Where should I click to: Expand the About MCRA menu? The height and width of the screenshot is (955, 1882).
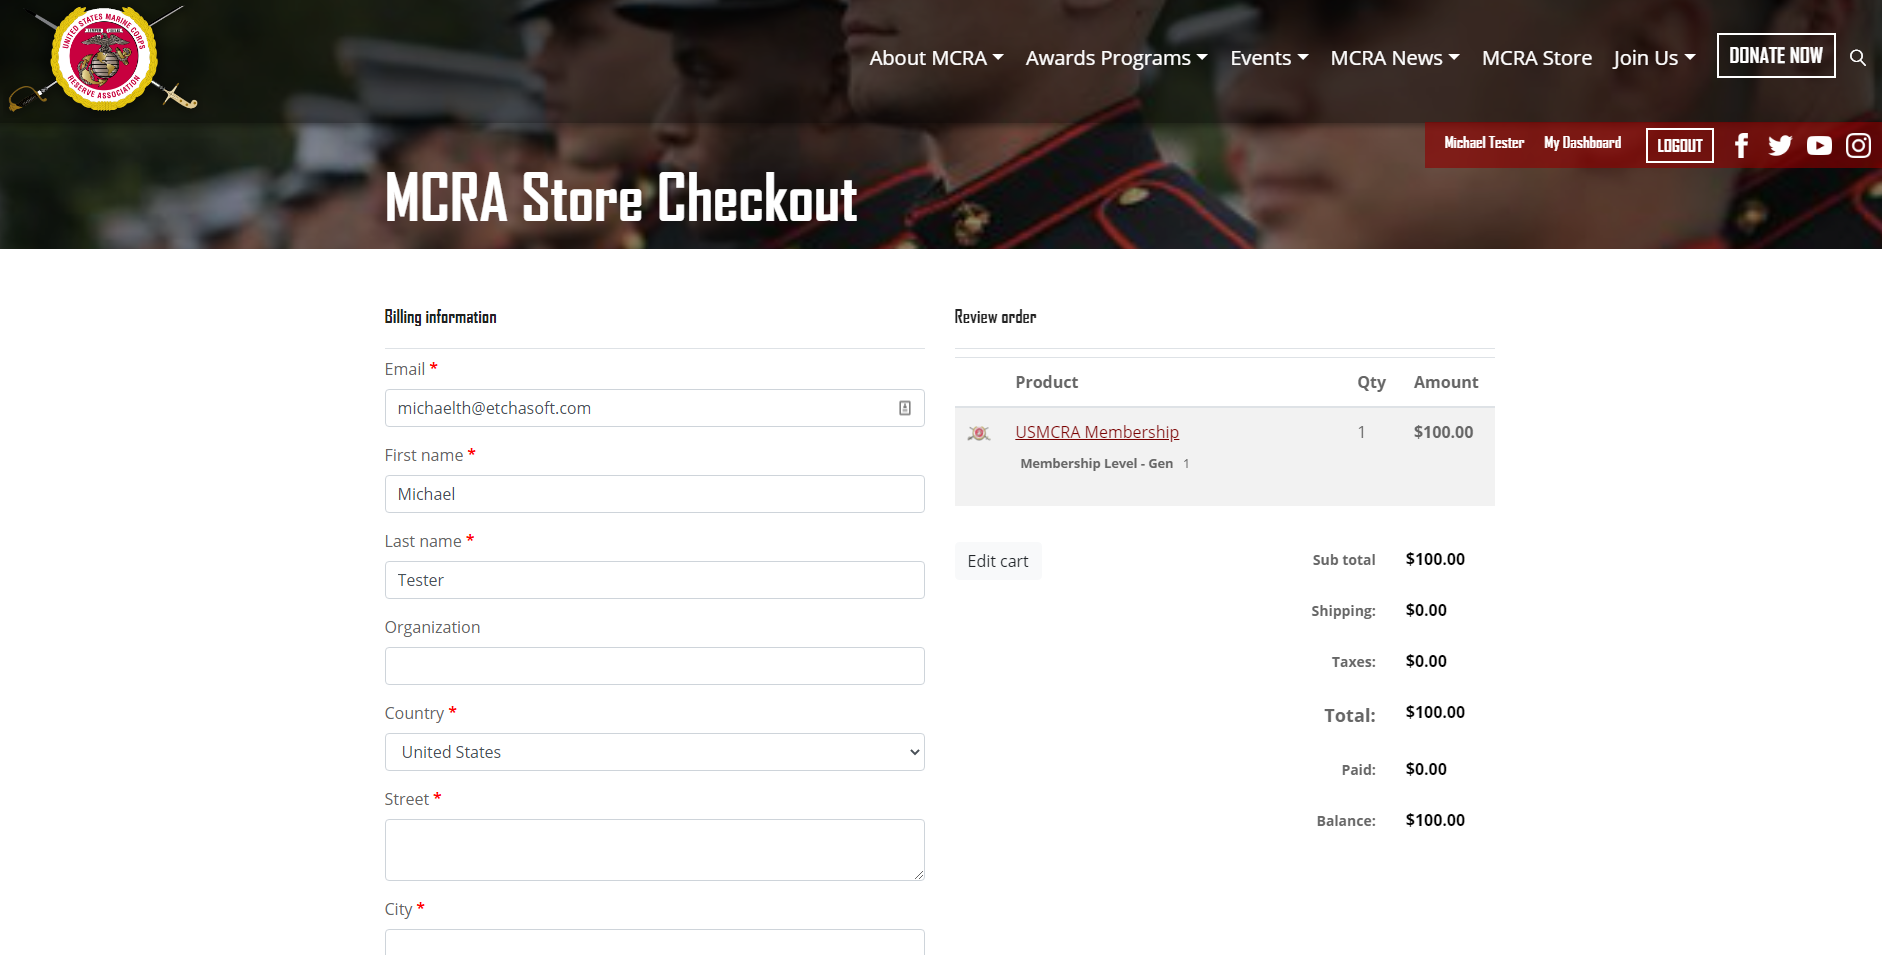936,58
